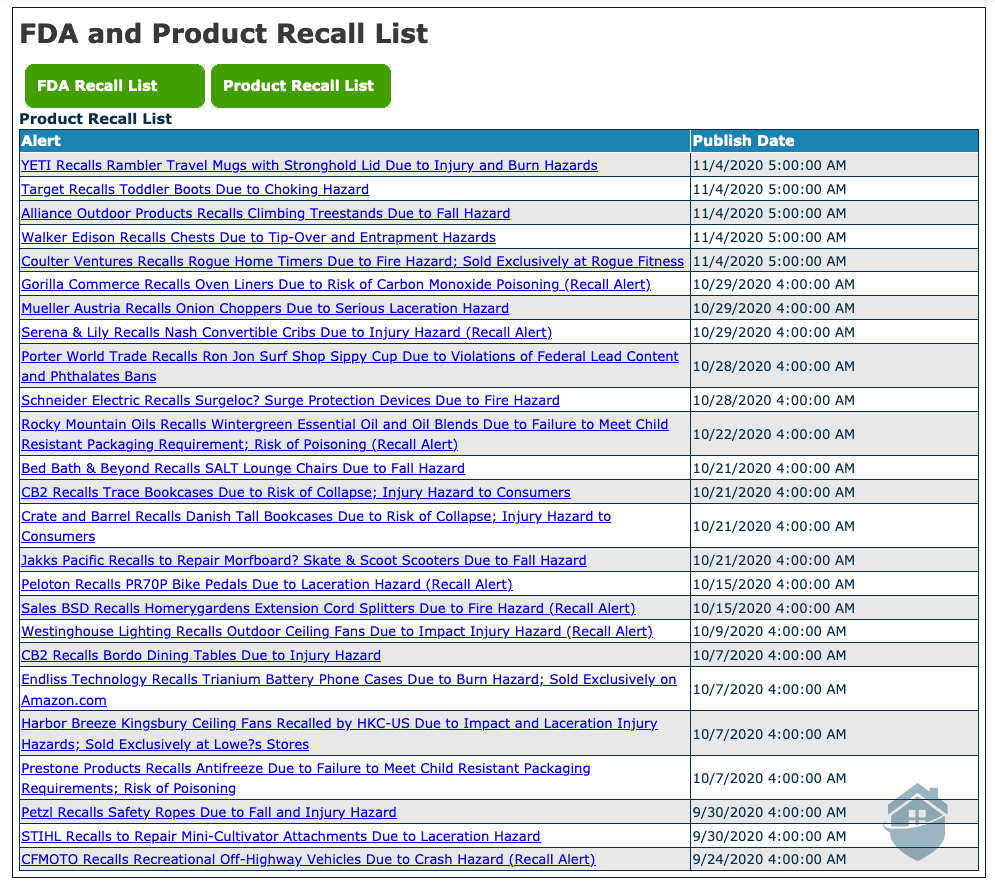Select the 10/9/2020 4:00:00 AM date cell
Viewport: 995px width, 893px height.
[x=834, y=632]
